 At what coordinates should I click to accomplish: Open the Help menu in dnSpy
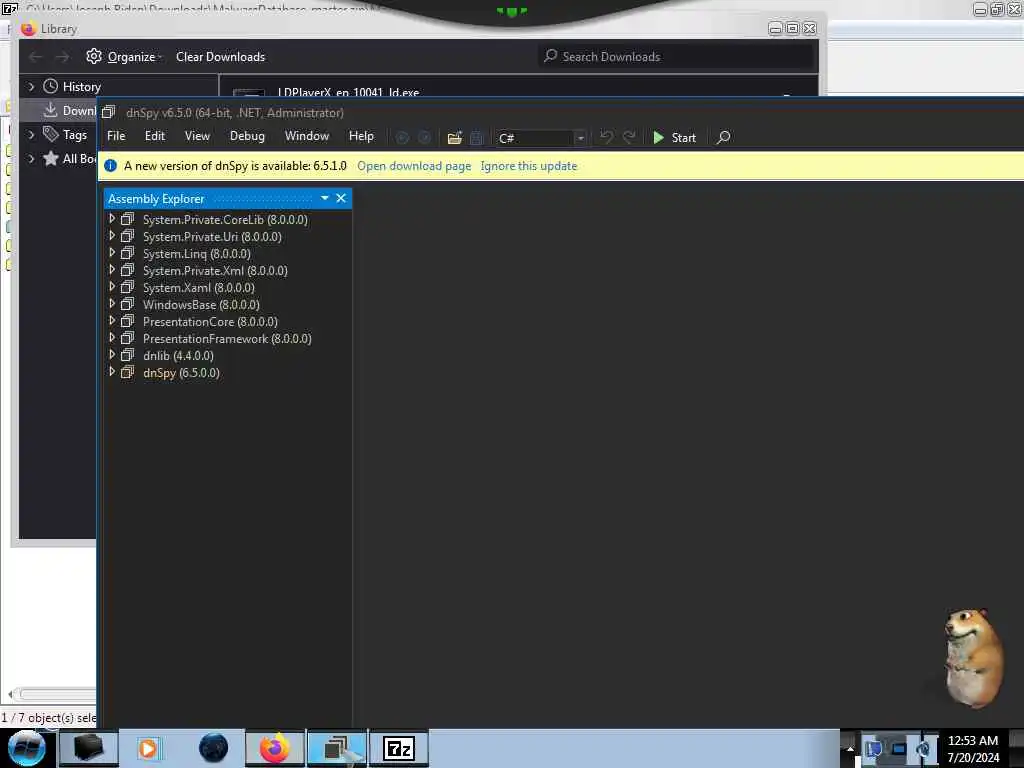(x=361, y=136)
